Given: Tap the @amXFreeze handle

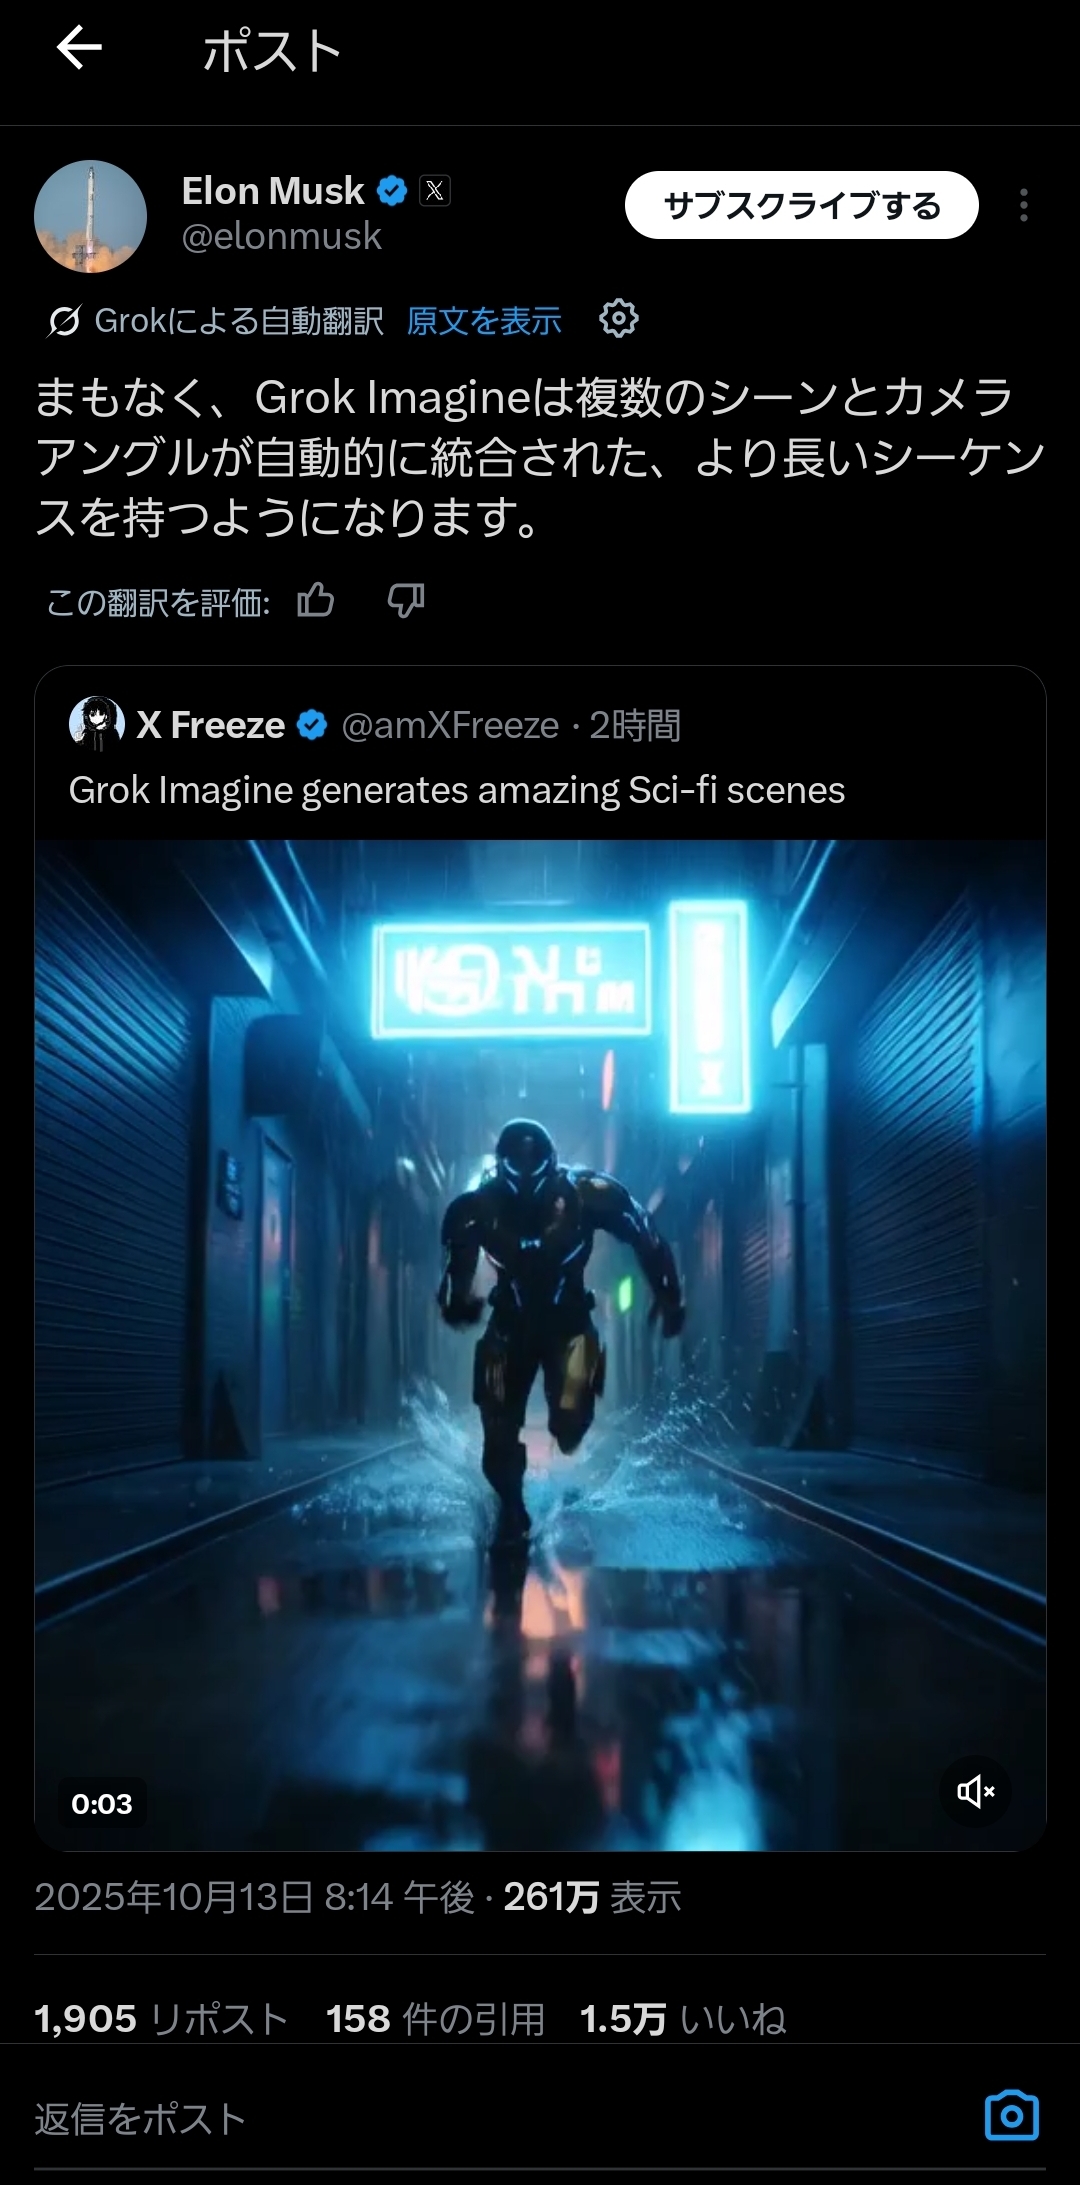Looking at the screenshot, I should [x=450, y=725].
